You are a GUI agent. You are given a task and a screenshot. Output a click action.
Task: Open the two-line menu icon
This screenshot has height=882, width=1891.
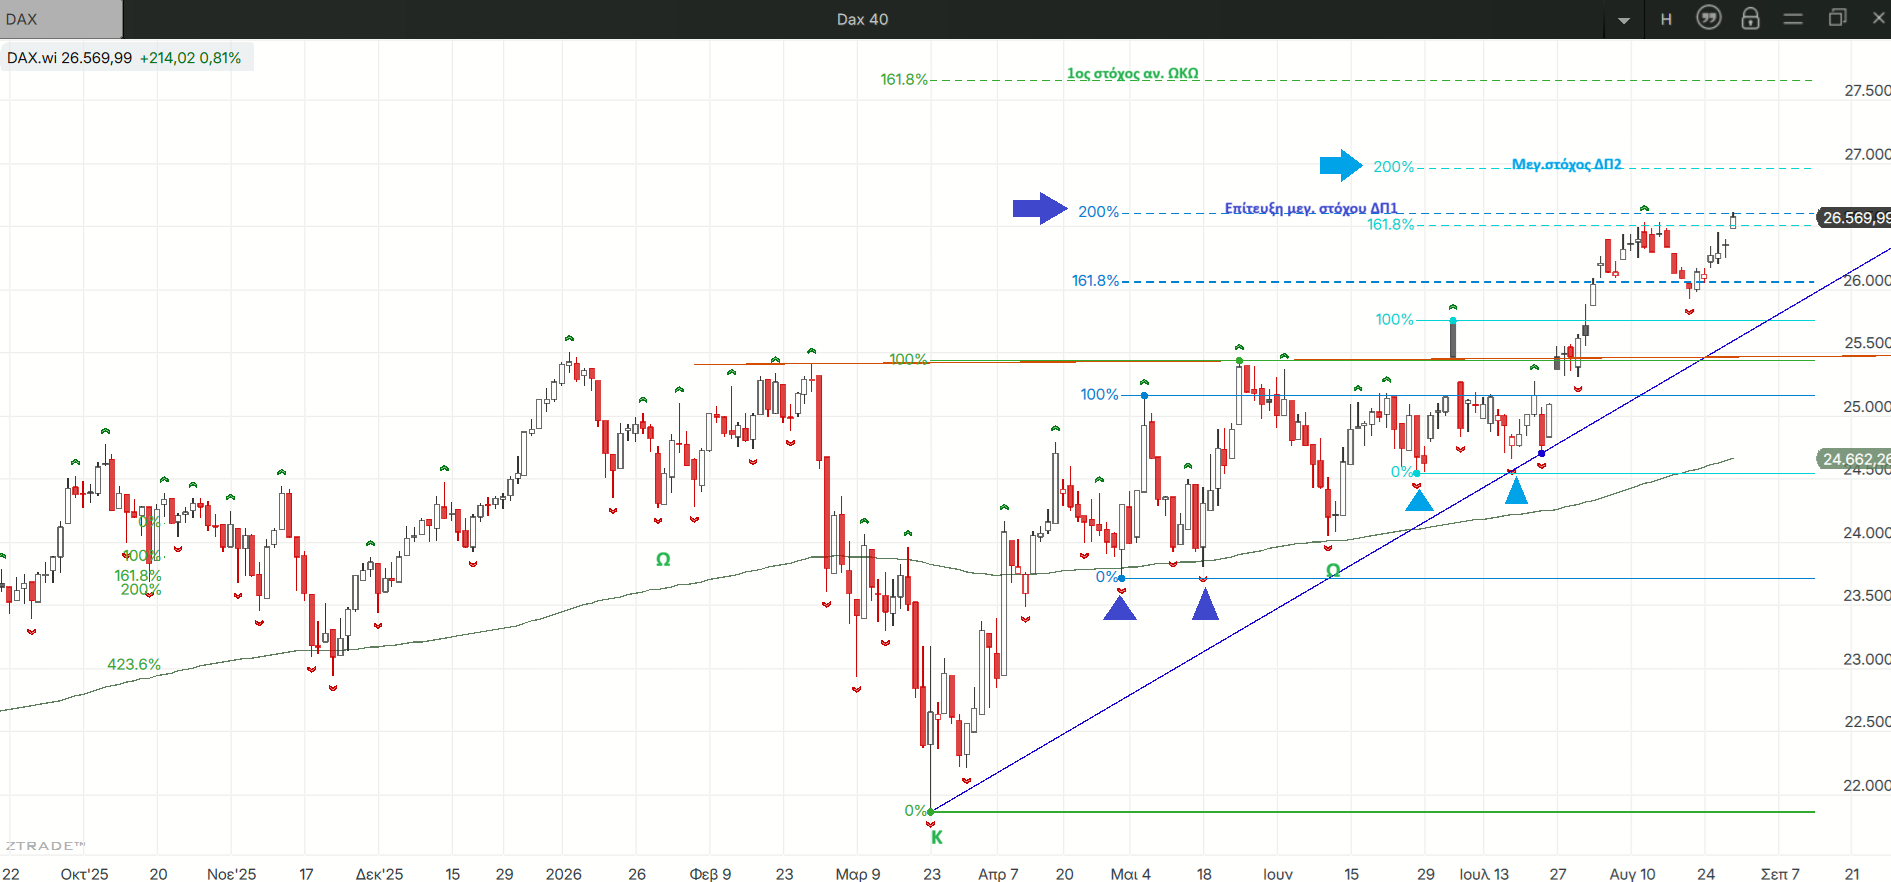1793,19
